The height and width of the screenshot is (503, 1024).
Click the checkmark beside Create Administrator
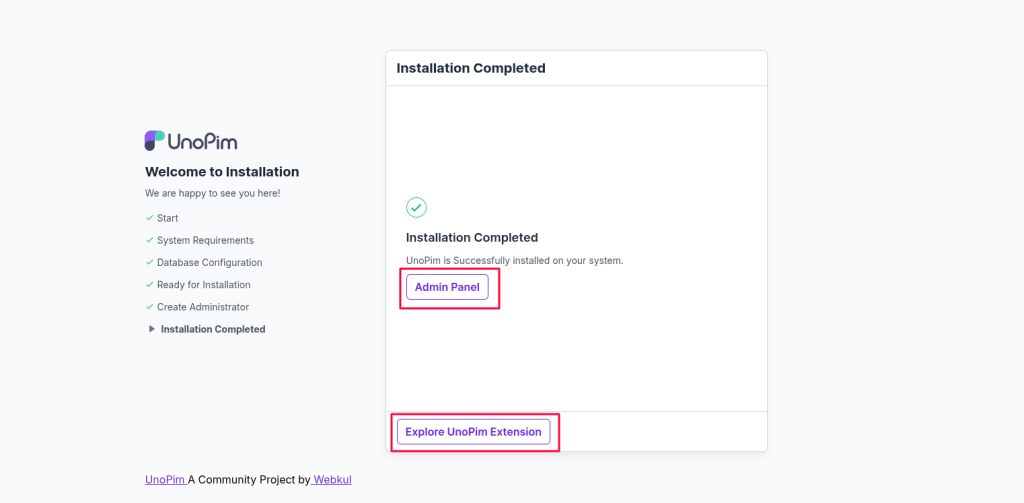pyautogui.click(x=150, y=306)
